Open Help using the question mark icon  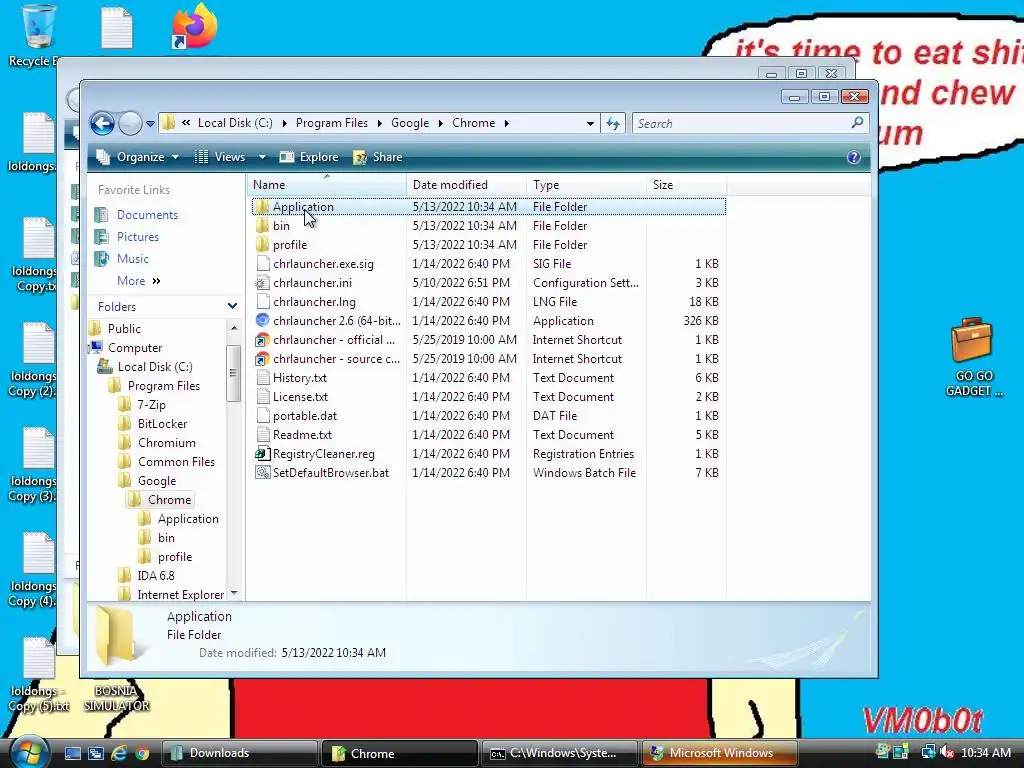click(854, 157)
